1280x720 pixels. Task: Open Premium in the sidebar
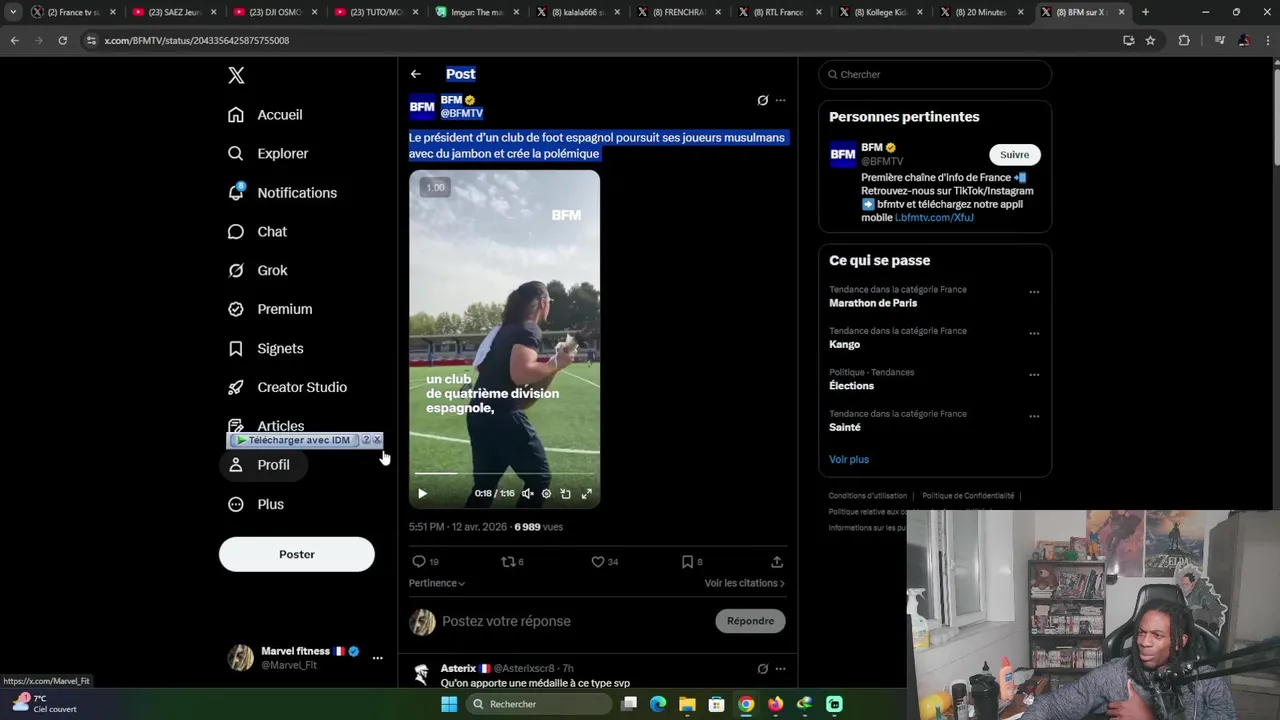(x=270, y=310)
